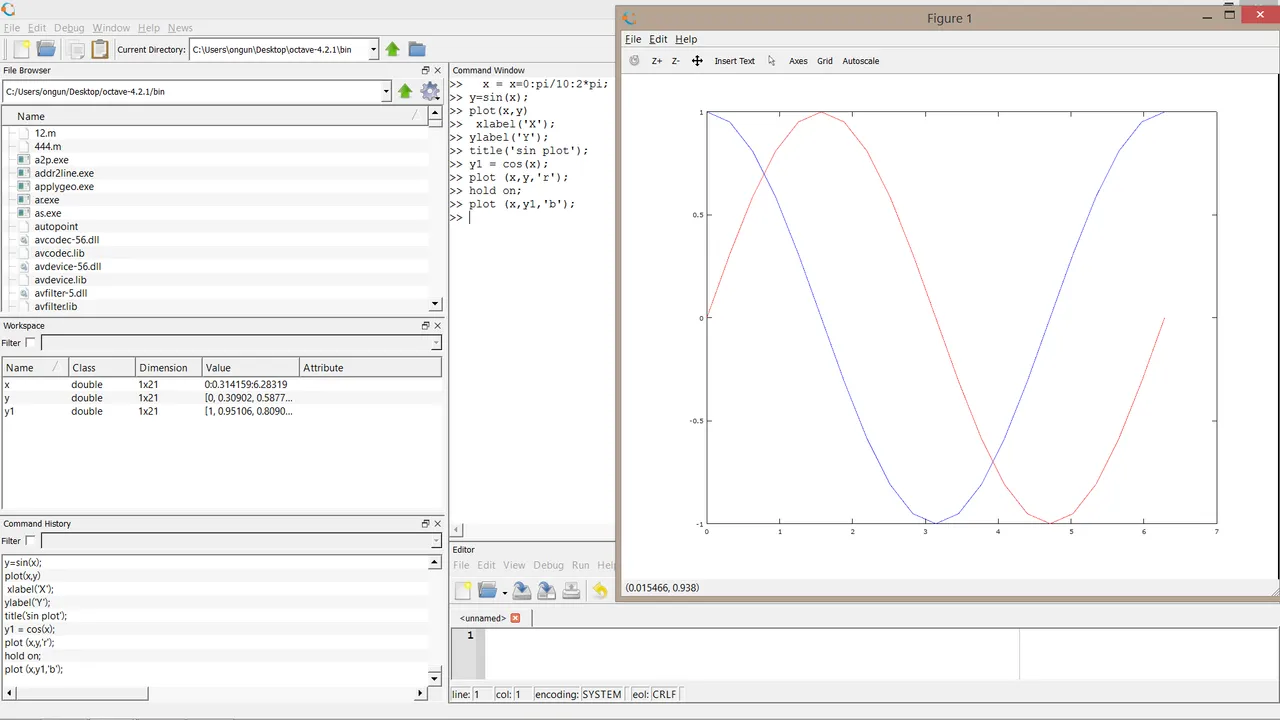
Task: Click the Copy icon in main toolbar
Action: [75, 49]
